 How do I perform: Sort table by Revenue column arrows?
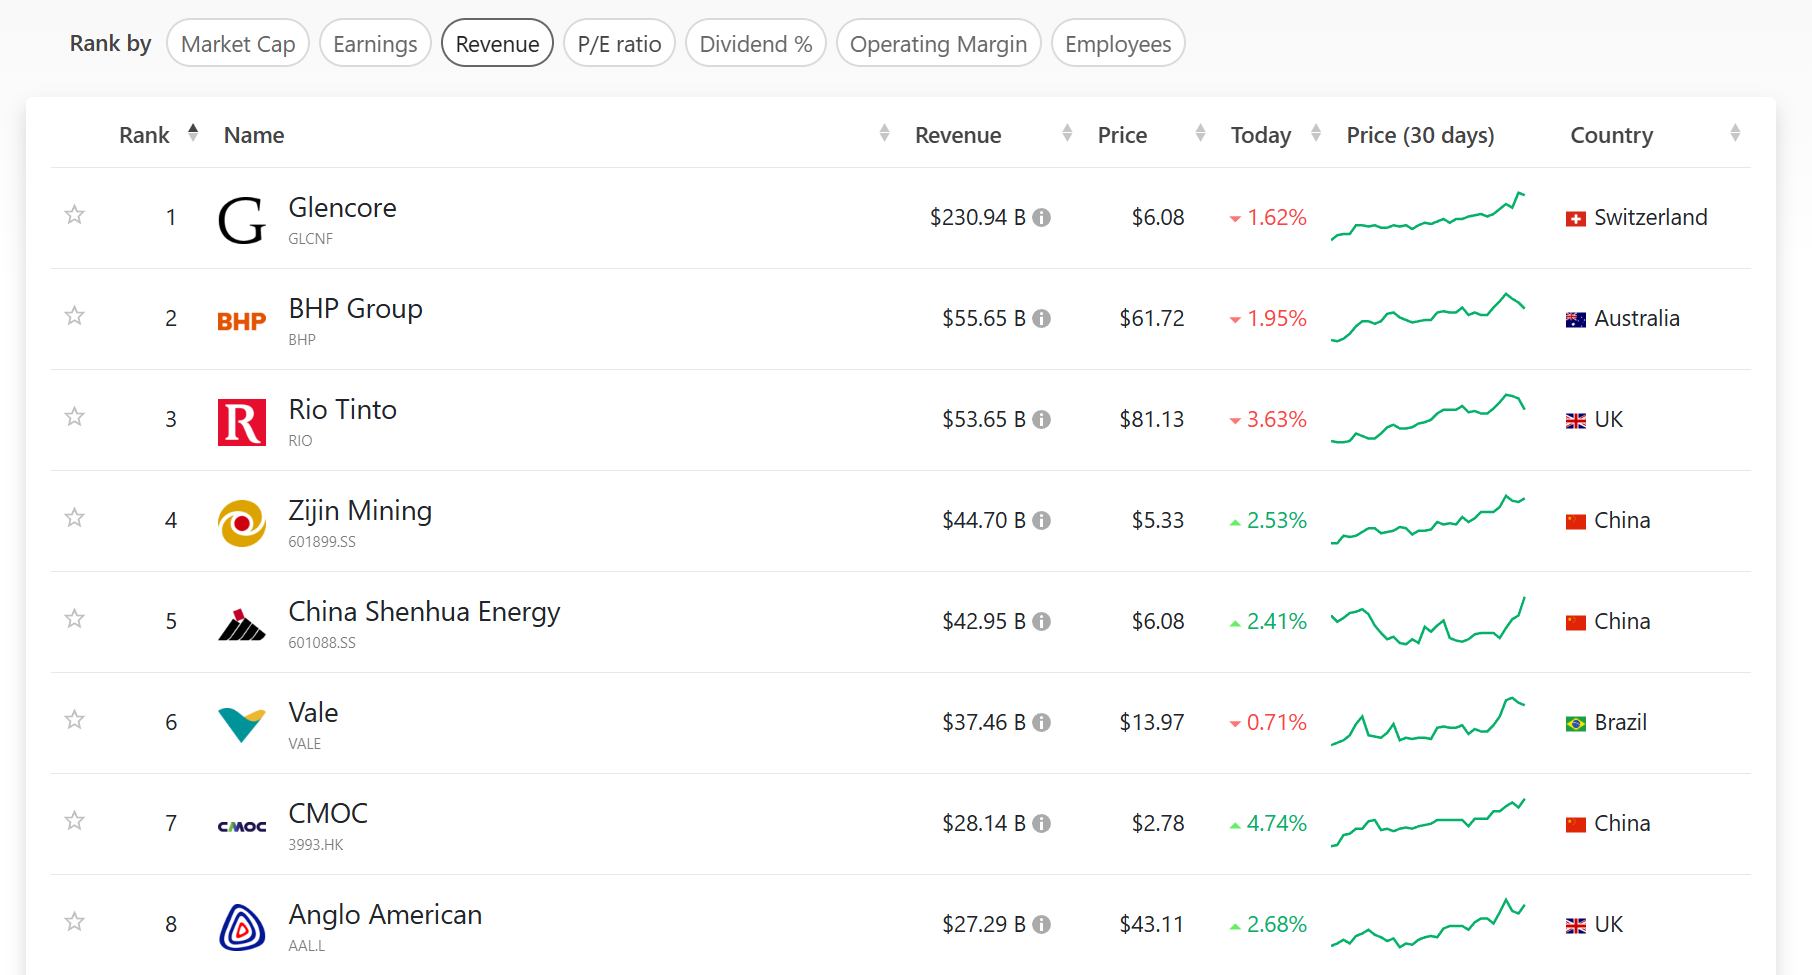point(1067,132)
